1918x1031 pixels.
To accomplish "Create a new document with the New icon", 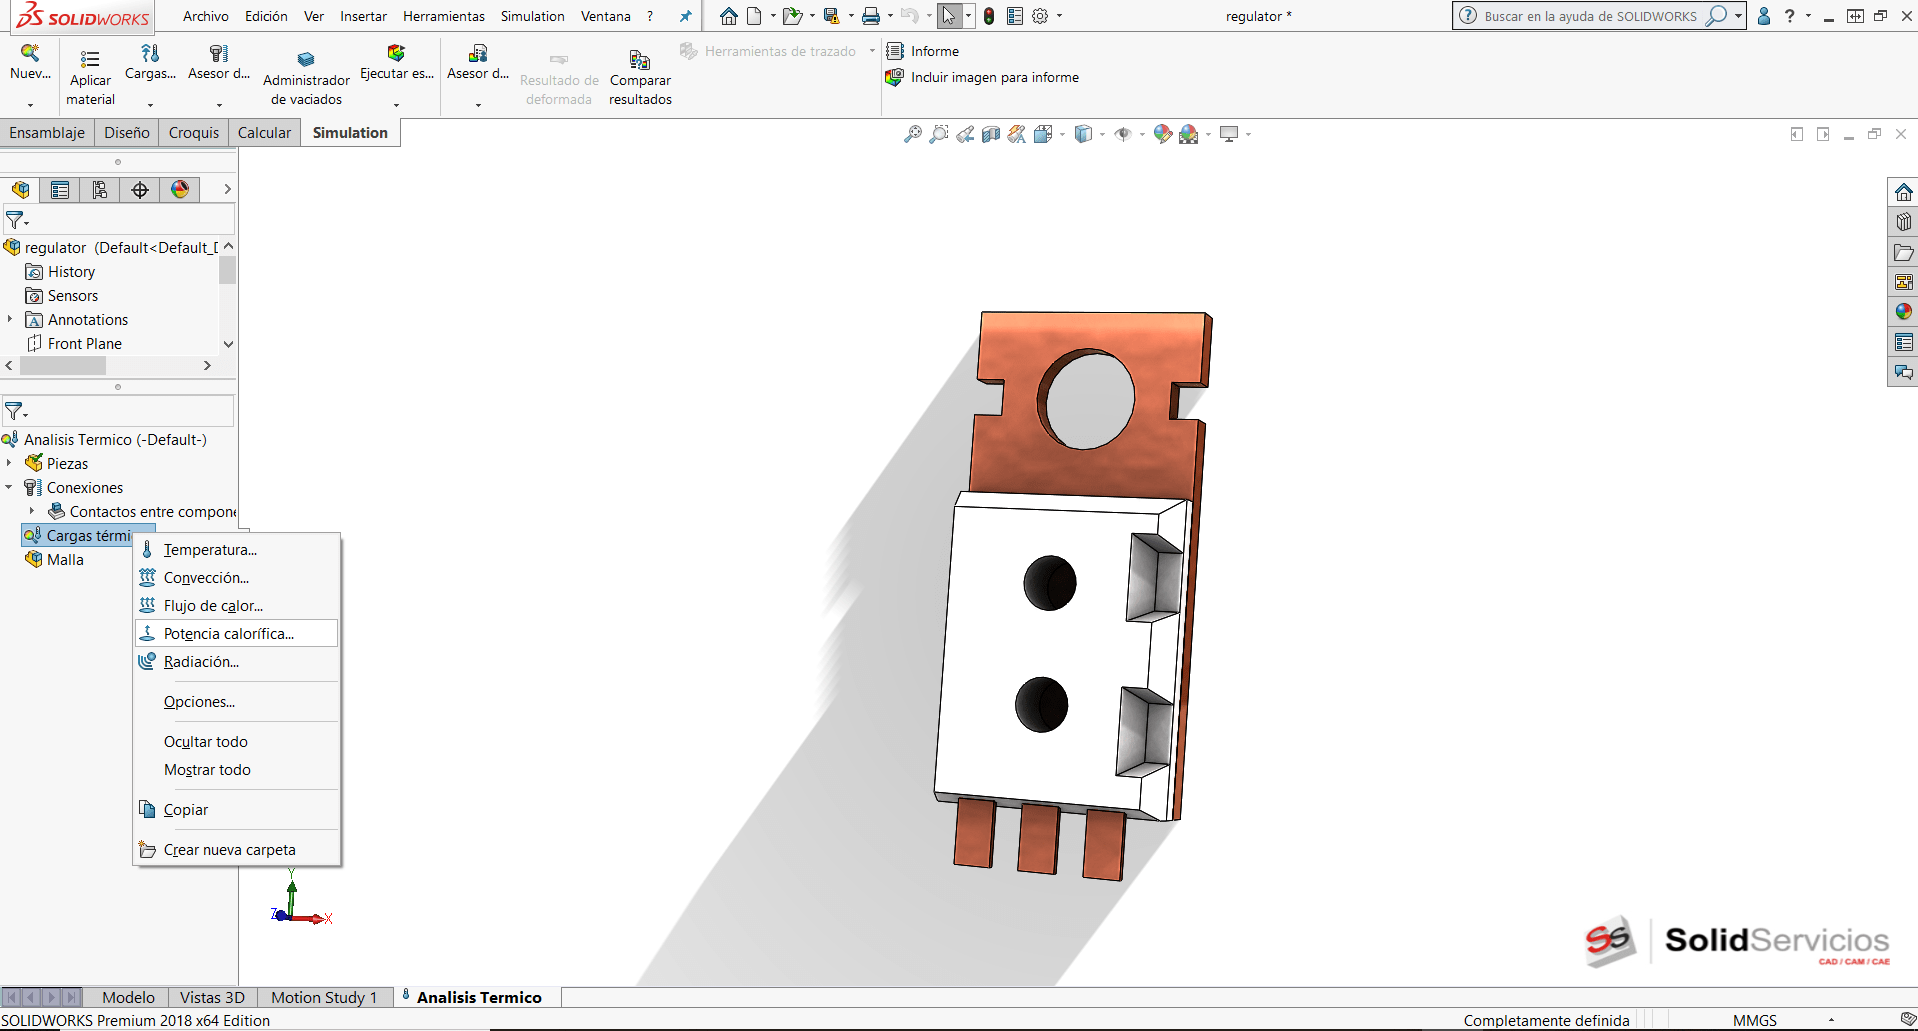I will [755, 16].
